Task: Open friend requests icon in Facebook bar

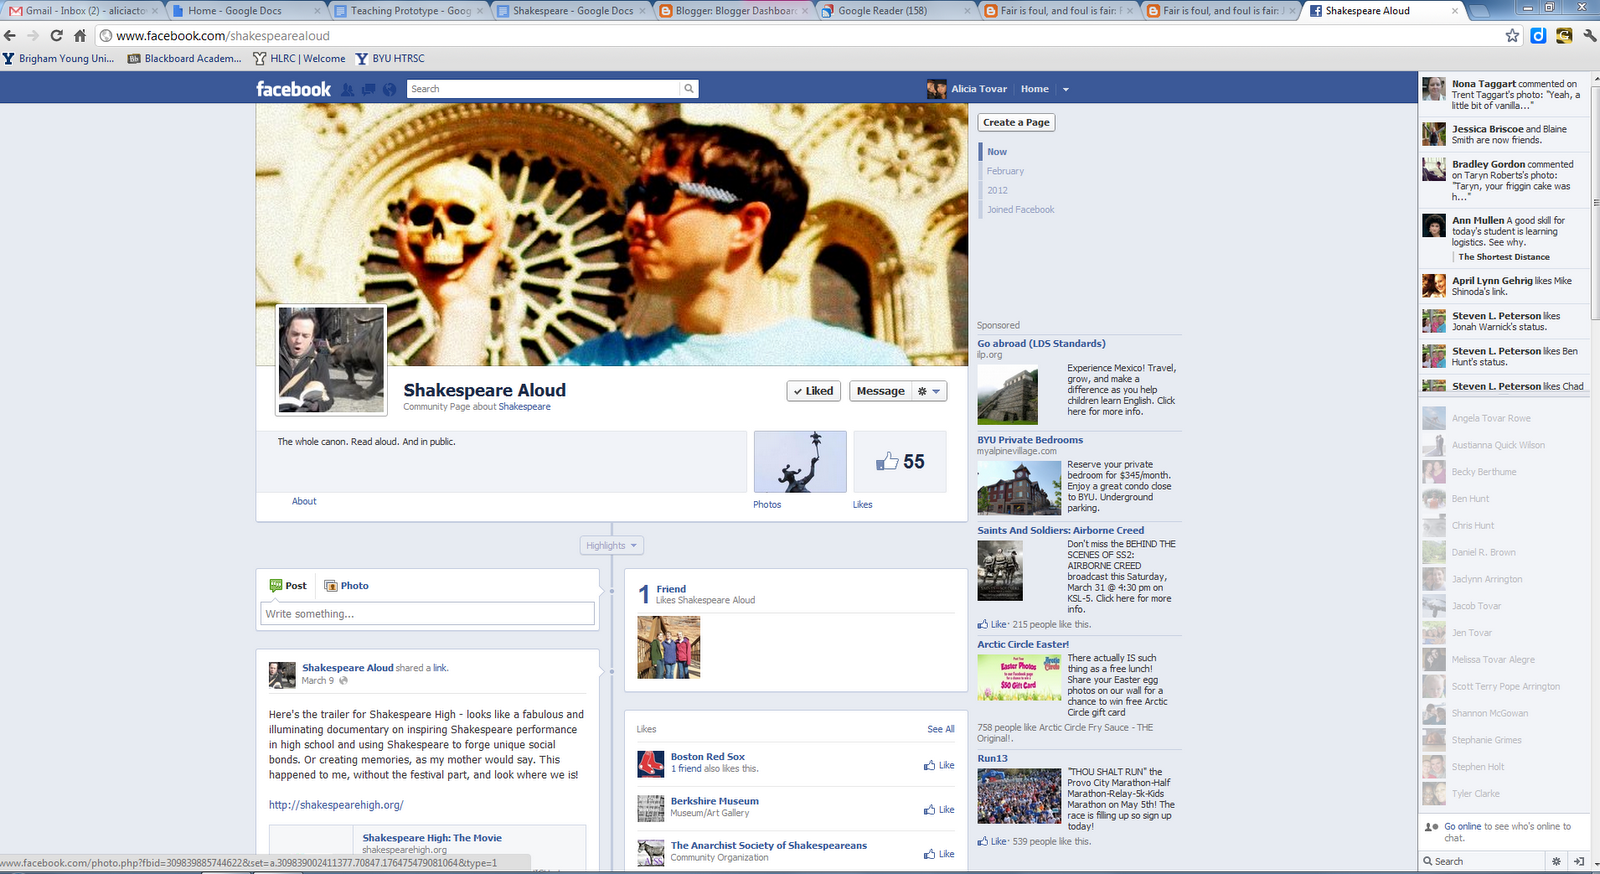Action: point(347,89)
